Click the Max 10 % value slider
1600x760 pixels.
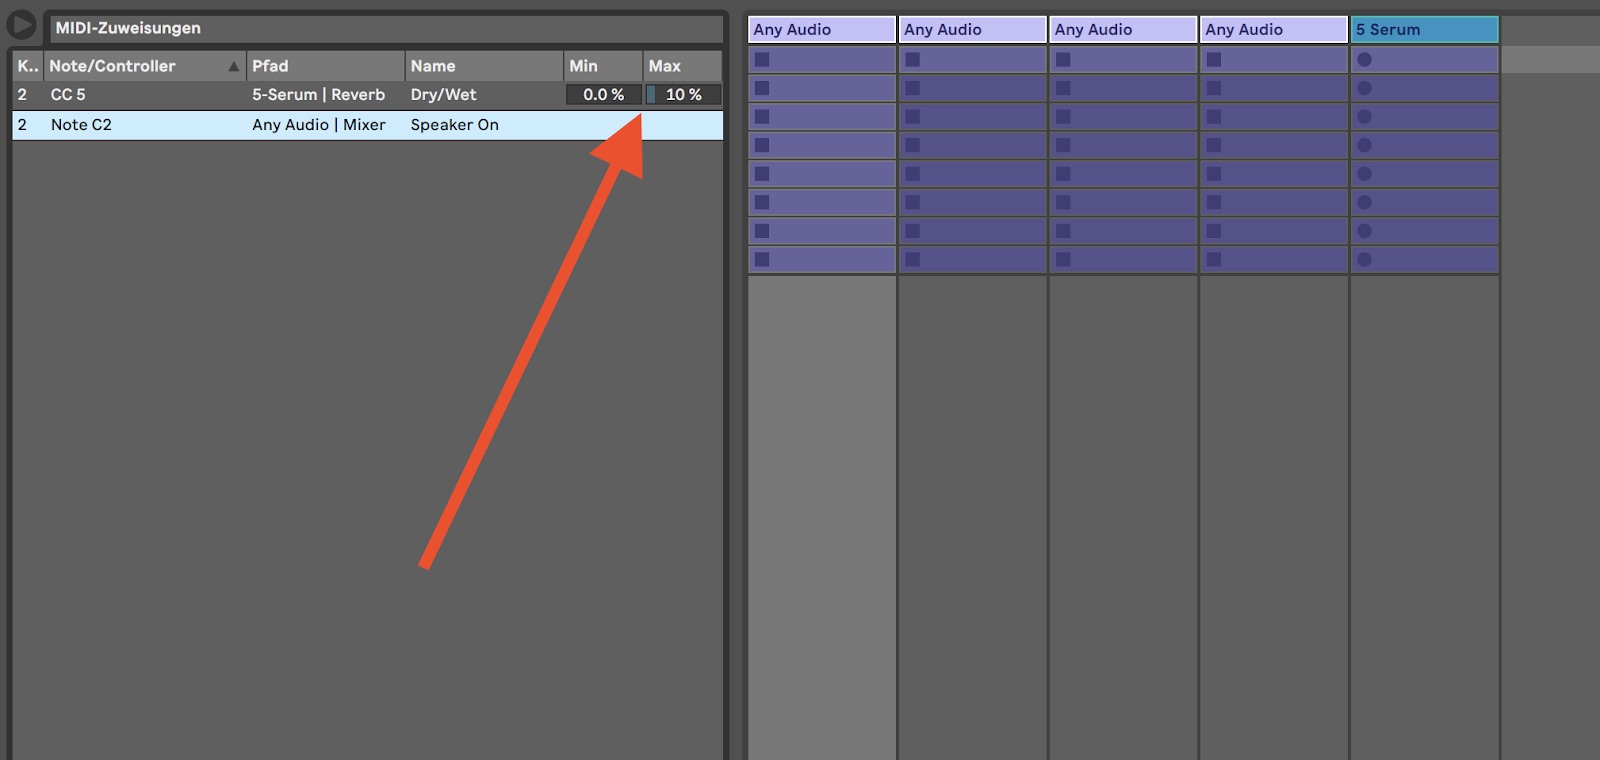pyautogui.click(x=683, y=95)
